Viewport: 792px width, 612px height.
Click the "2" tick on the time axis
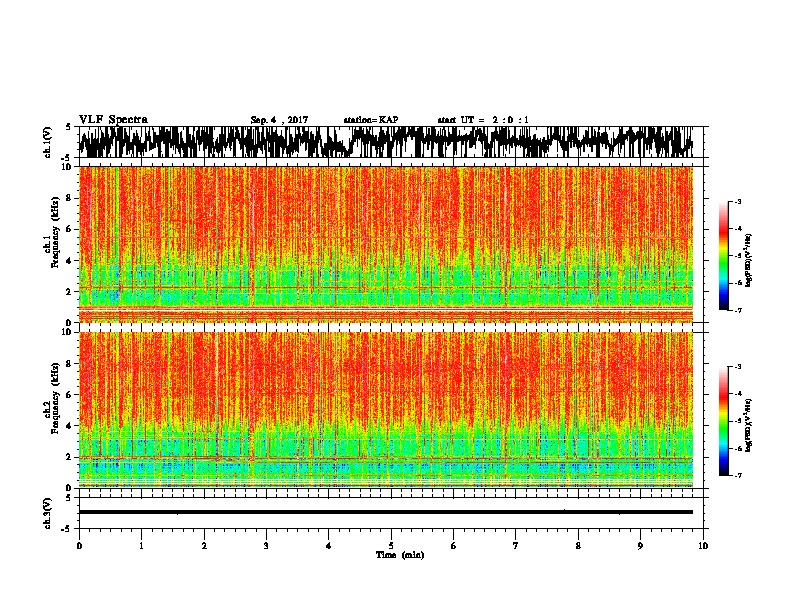(x=204, y=546)
